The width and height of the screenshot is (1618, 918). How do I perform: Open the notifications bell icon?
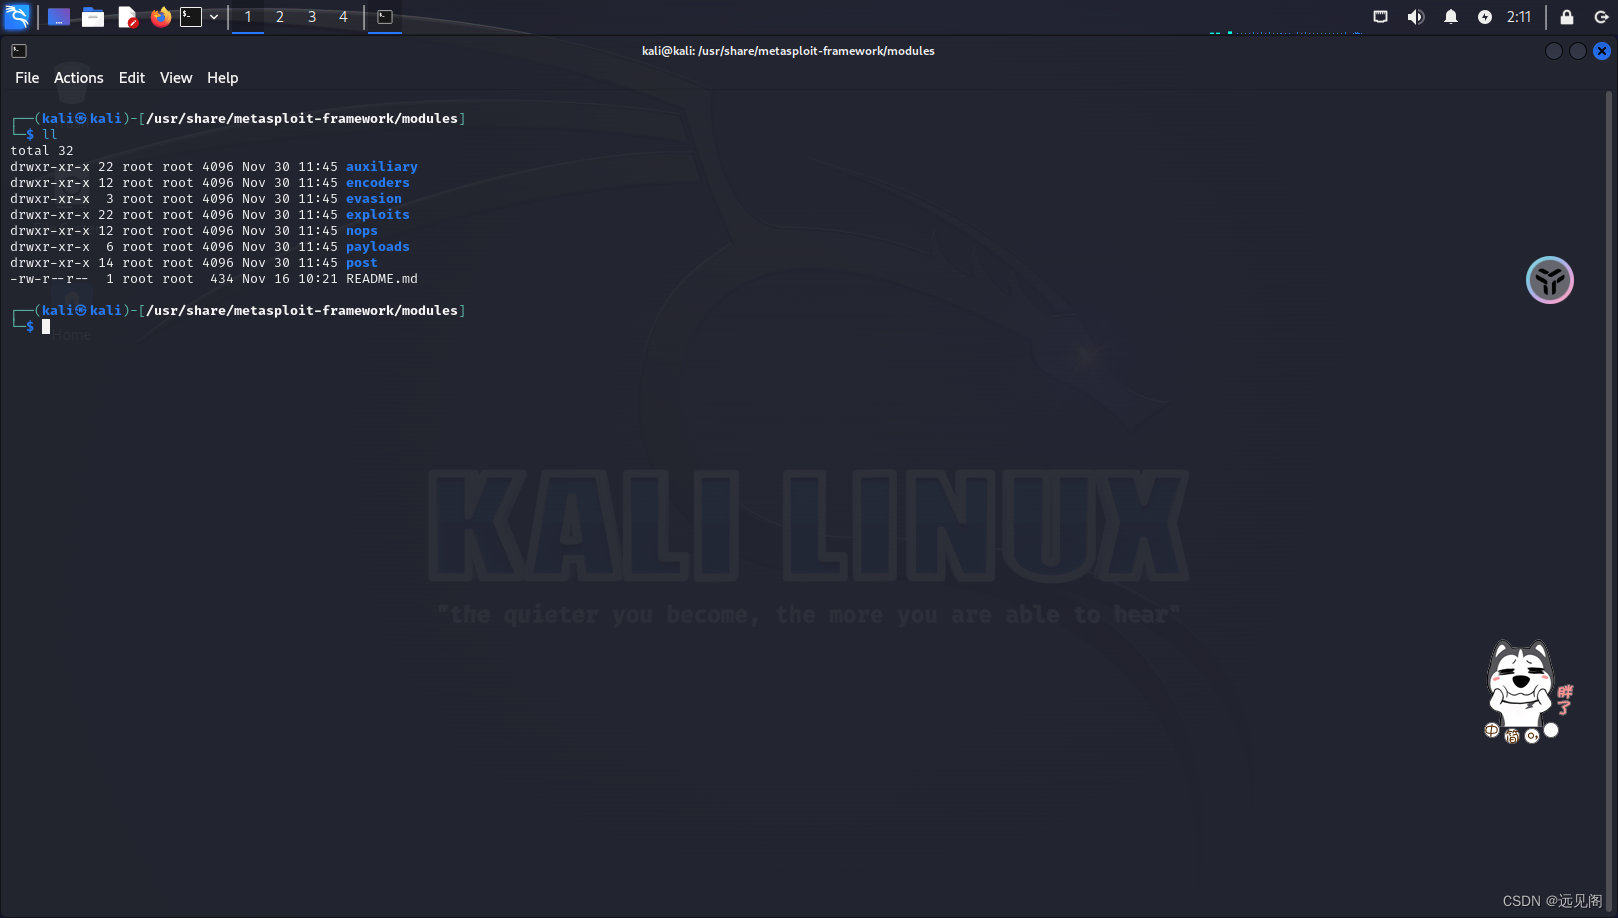[x=1451, y=17]
